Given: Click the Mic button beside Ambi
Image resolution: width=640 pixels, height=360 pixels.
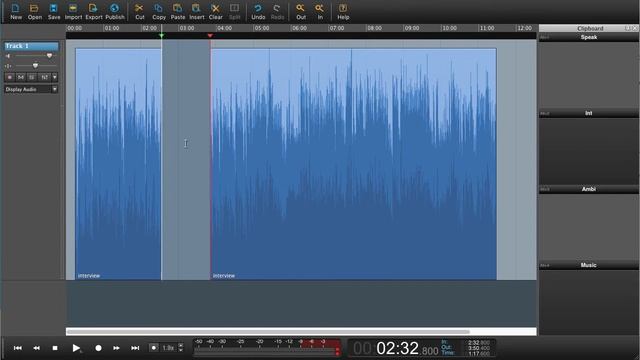Looking at the screenshot, I should 544,189.
